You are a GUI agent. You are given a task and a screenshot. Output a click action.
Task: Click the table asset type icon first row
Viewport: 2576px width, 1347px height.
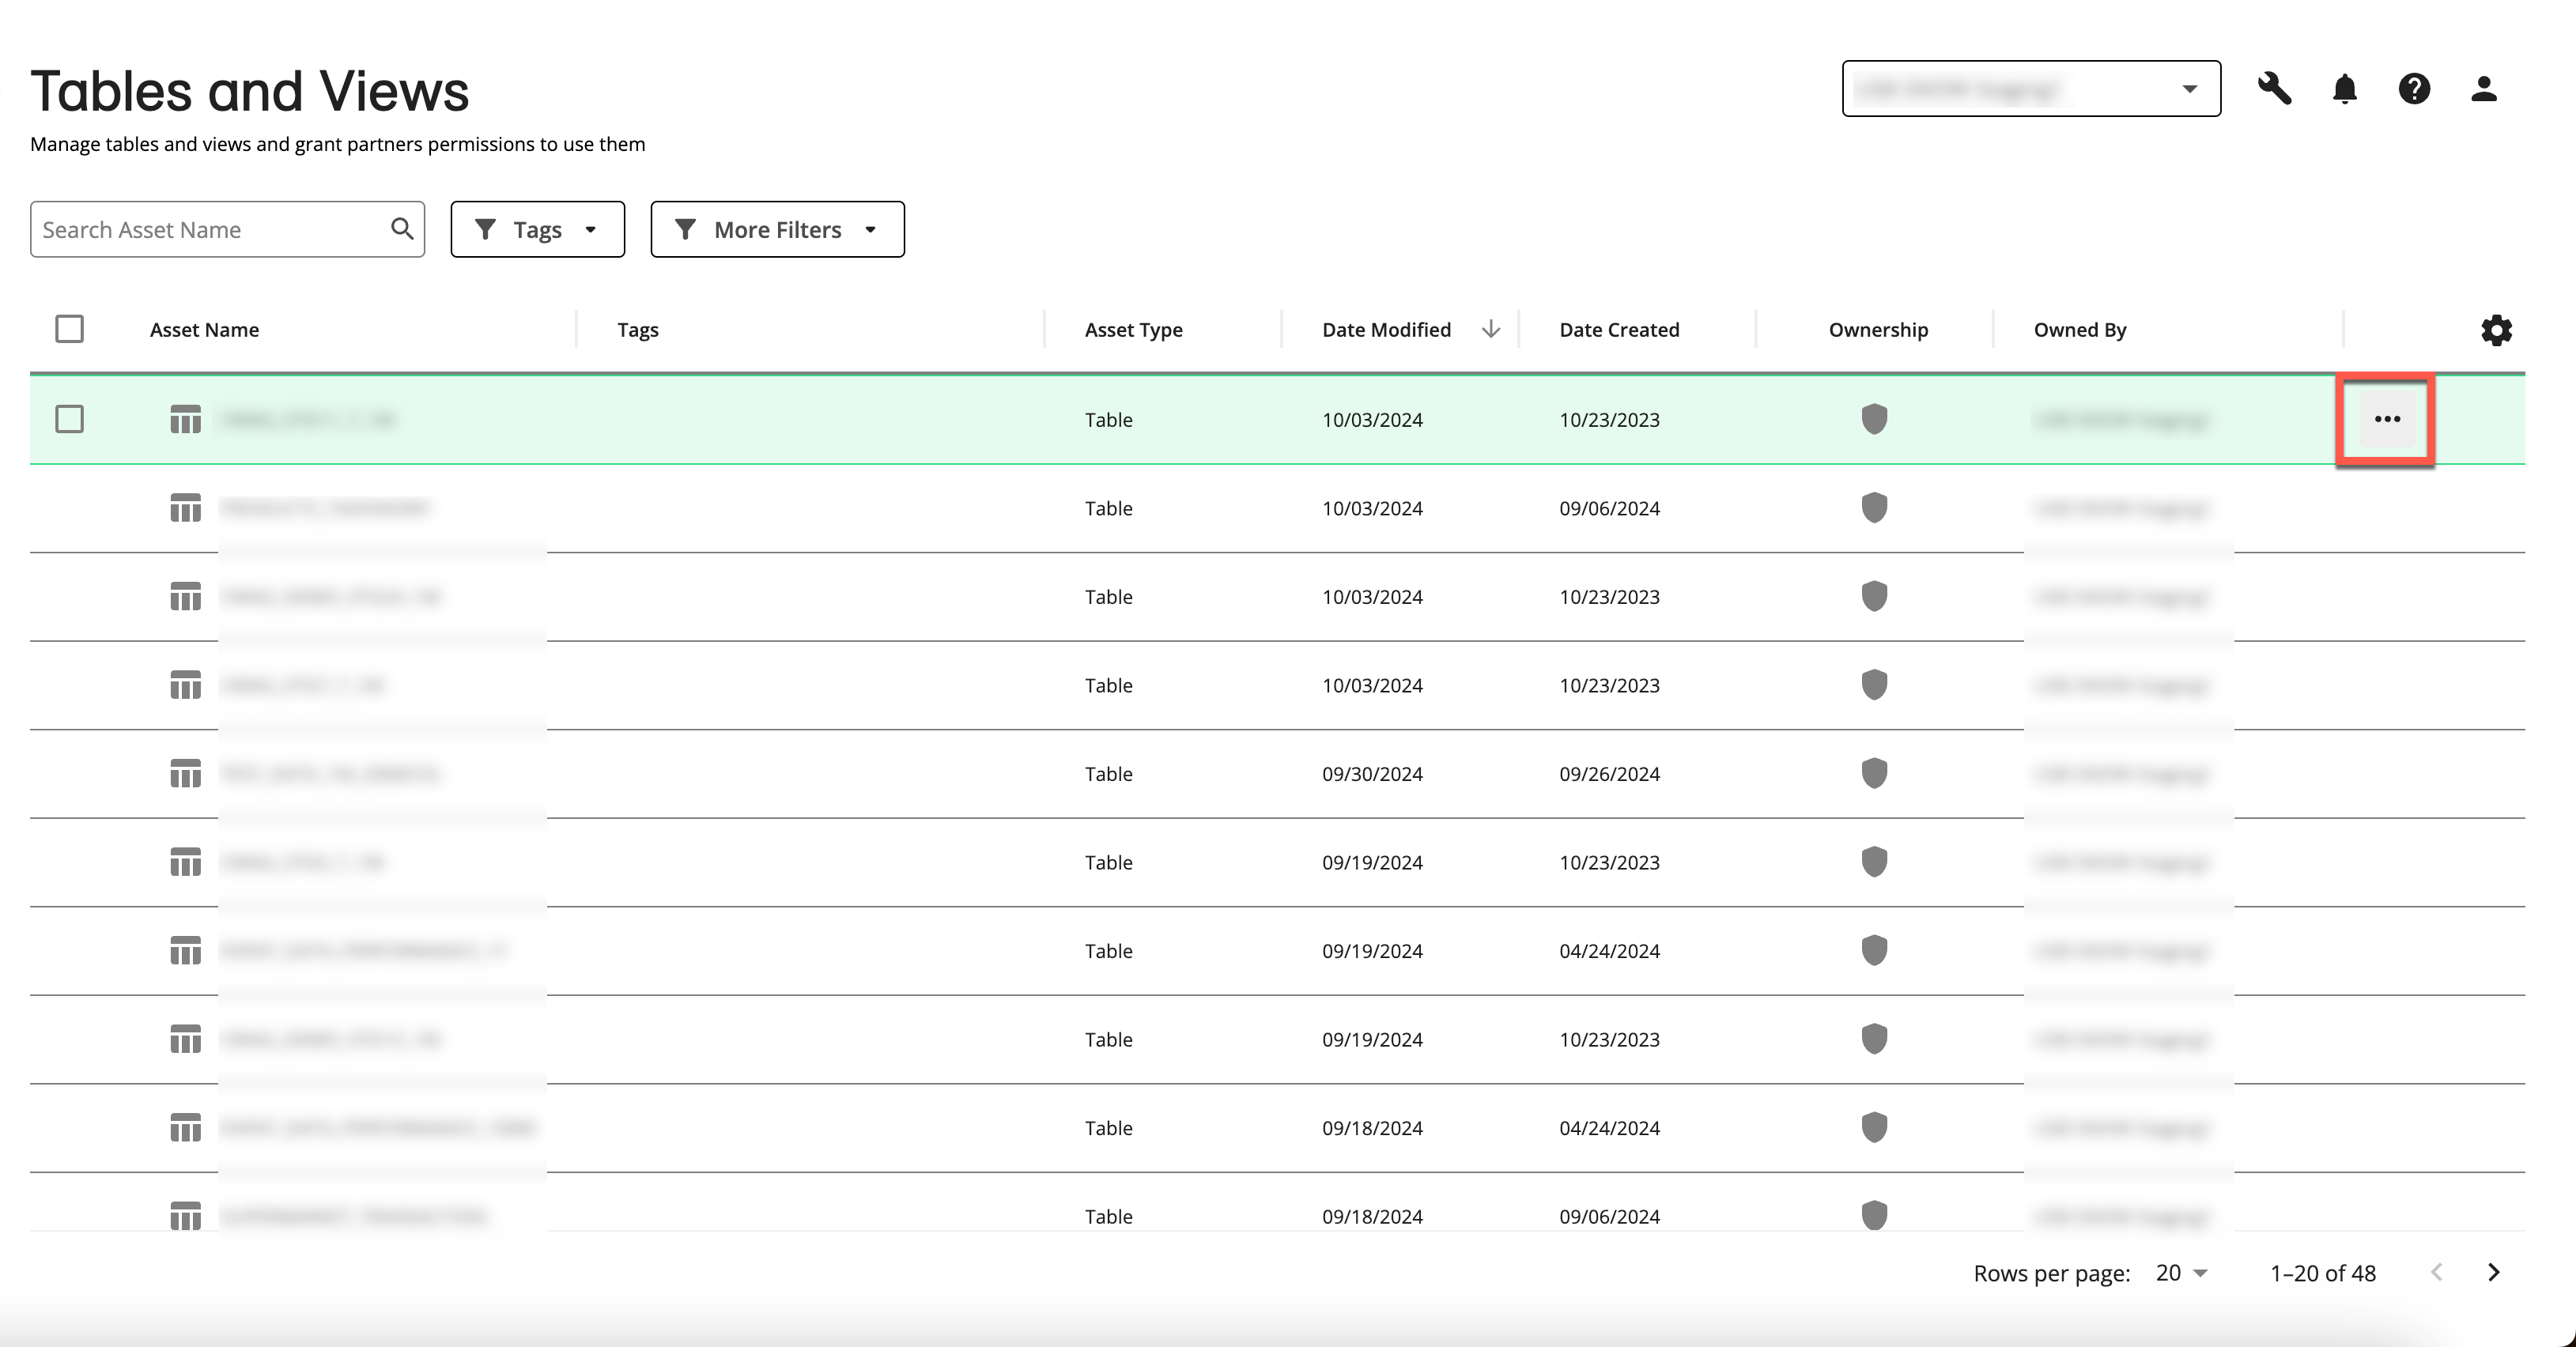click(x=184, y=417)
